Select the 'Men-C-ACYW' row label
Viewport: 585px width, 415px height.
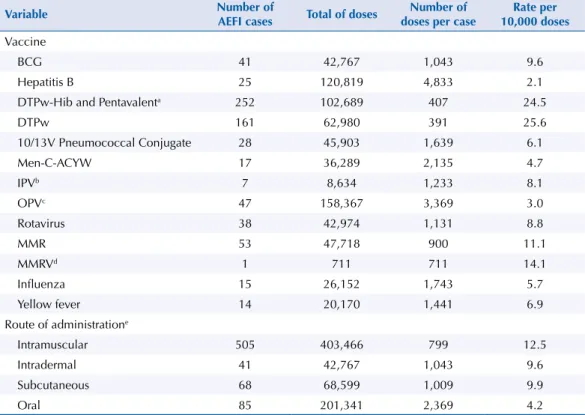pyautogui.click(x=54, y=163)
